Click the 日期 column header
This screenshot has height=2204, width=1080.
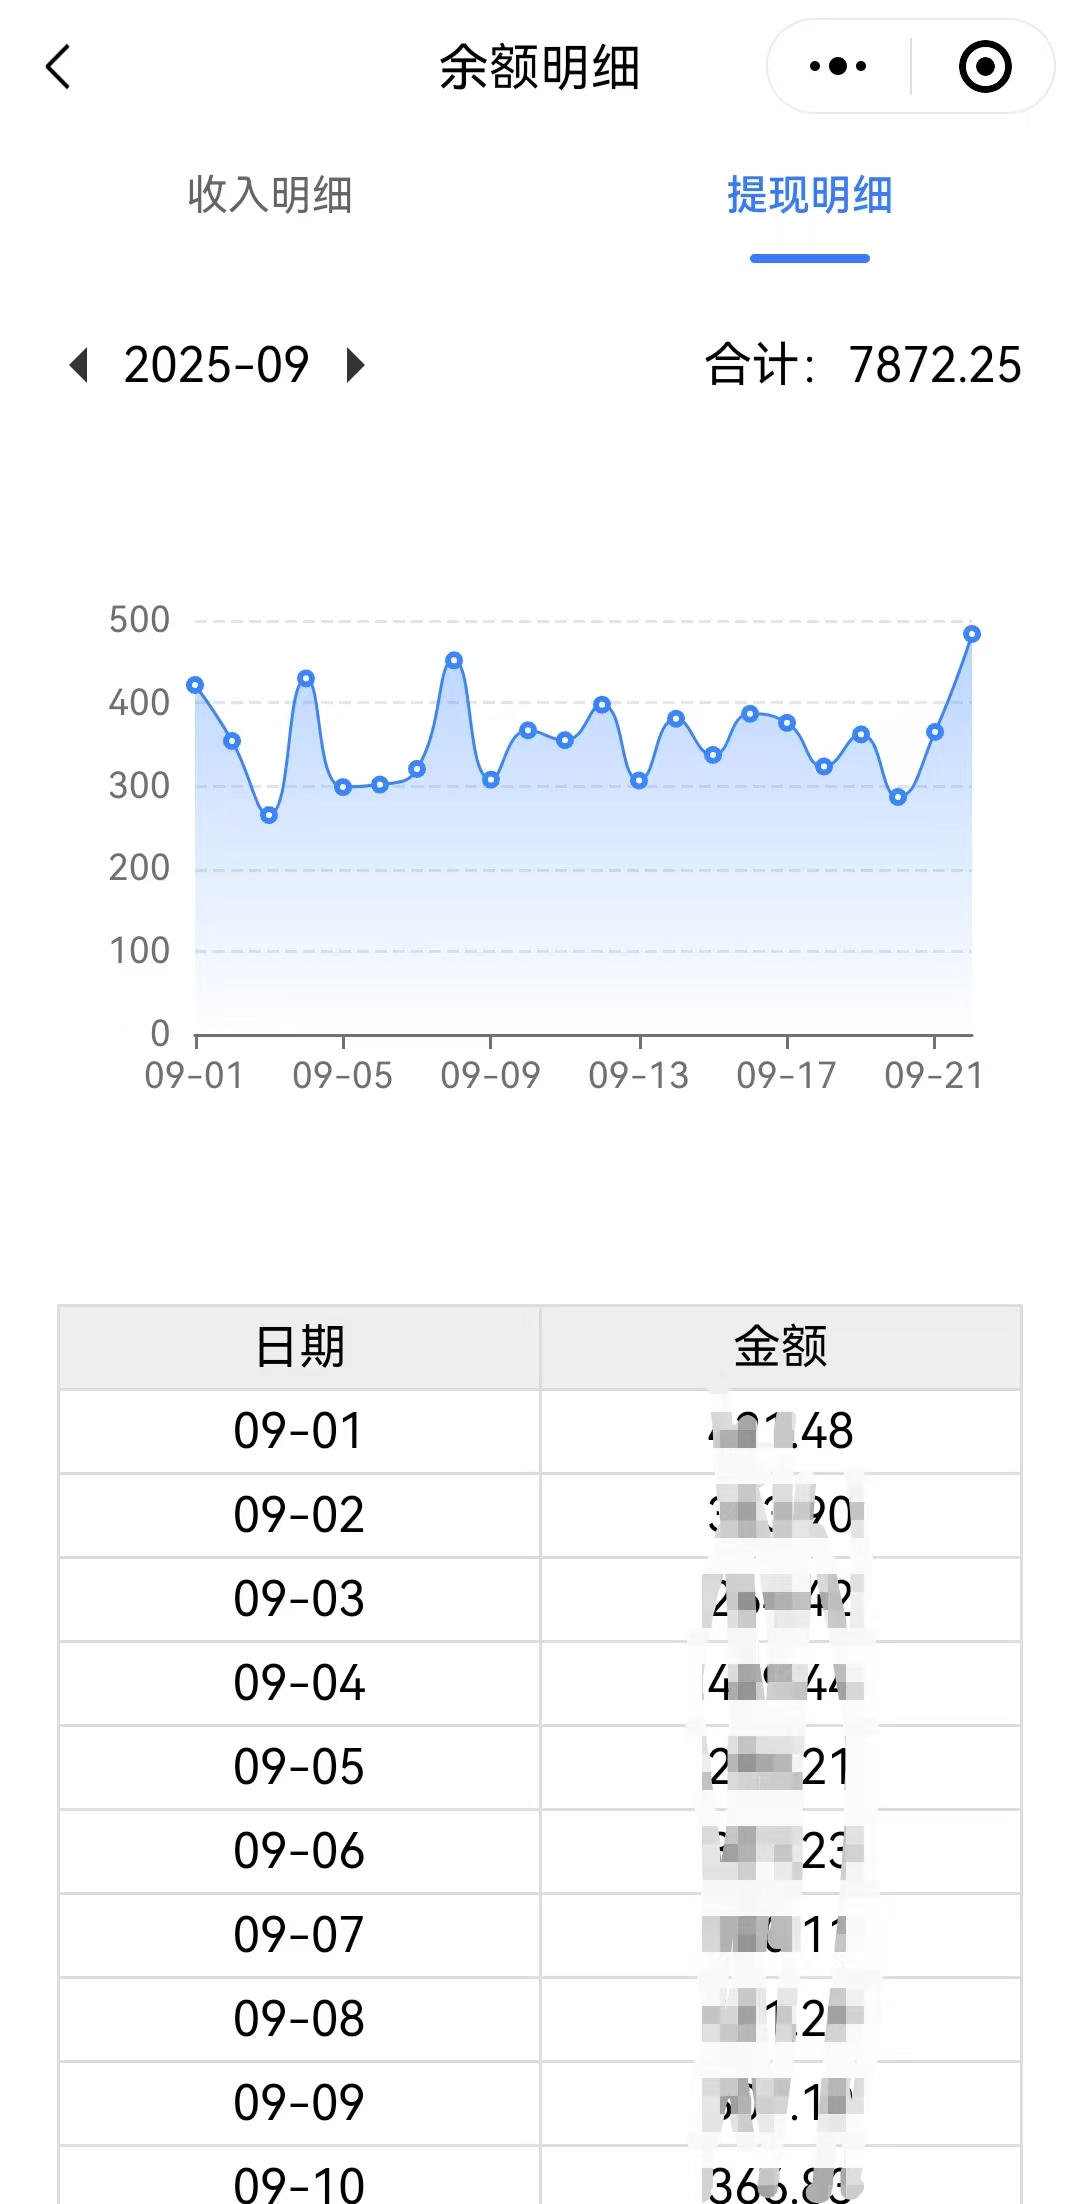299,1347
